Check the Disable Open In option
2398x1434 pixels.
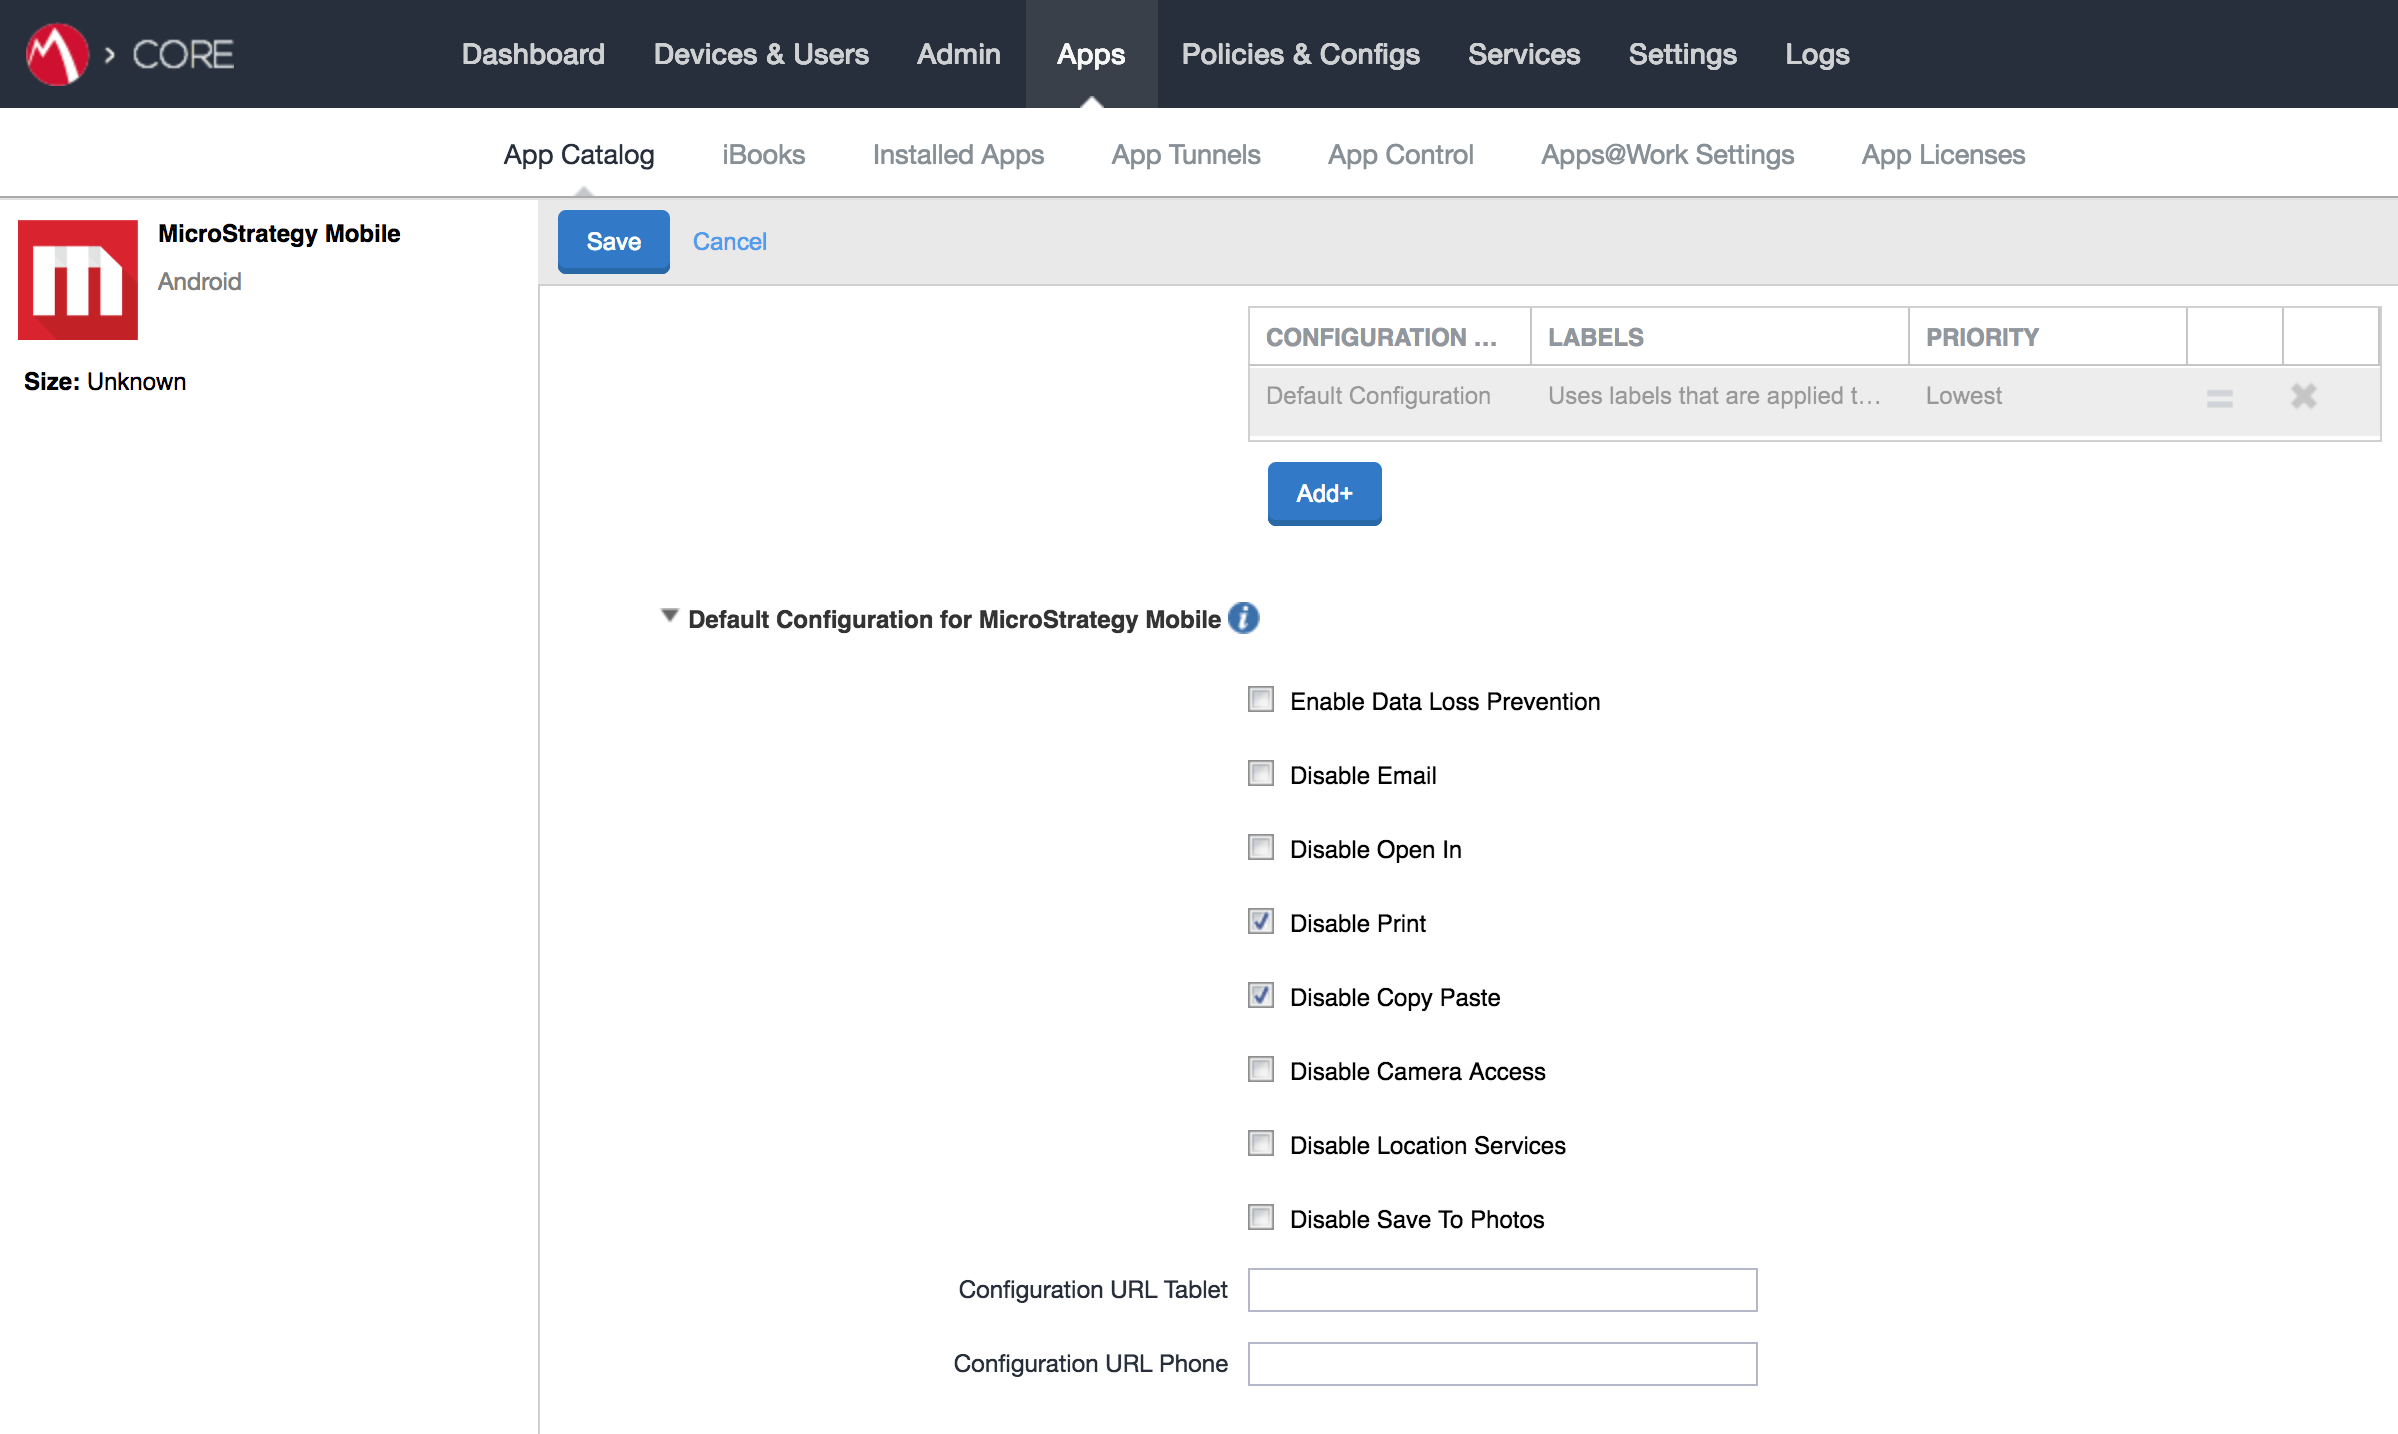pos(1261,847)
